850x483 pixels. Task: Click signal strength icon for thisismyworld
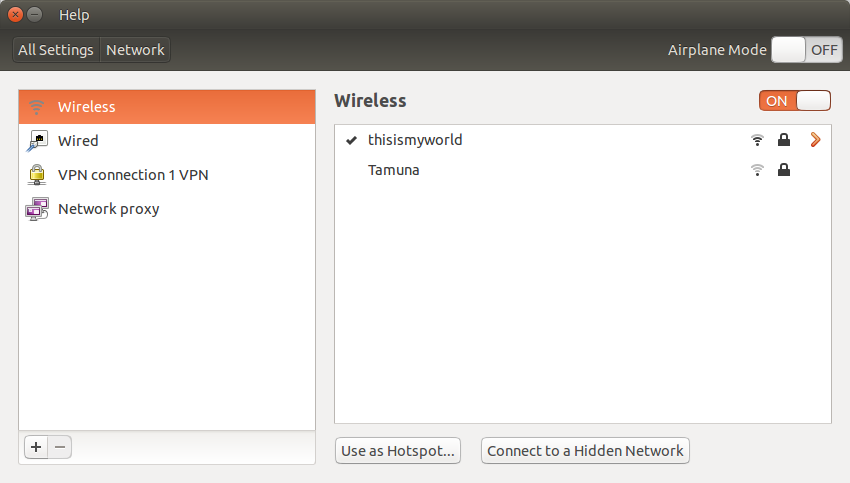757,140
